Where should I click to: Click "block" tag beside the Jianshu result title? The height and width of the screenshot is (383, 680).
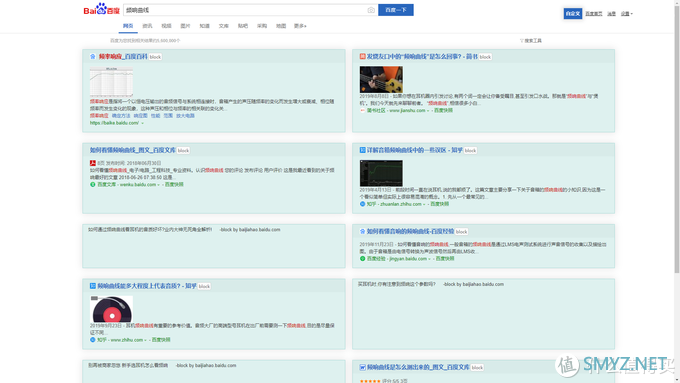coord(485,57)
